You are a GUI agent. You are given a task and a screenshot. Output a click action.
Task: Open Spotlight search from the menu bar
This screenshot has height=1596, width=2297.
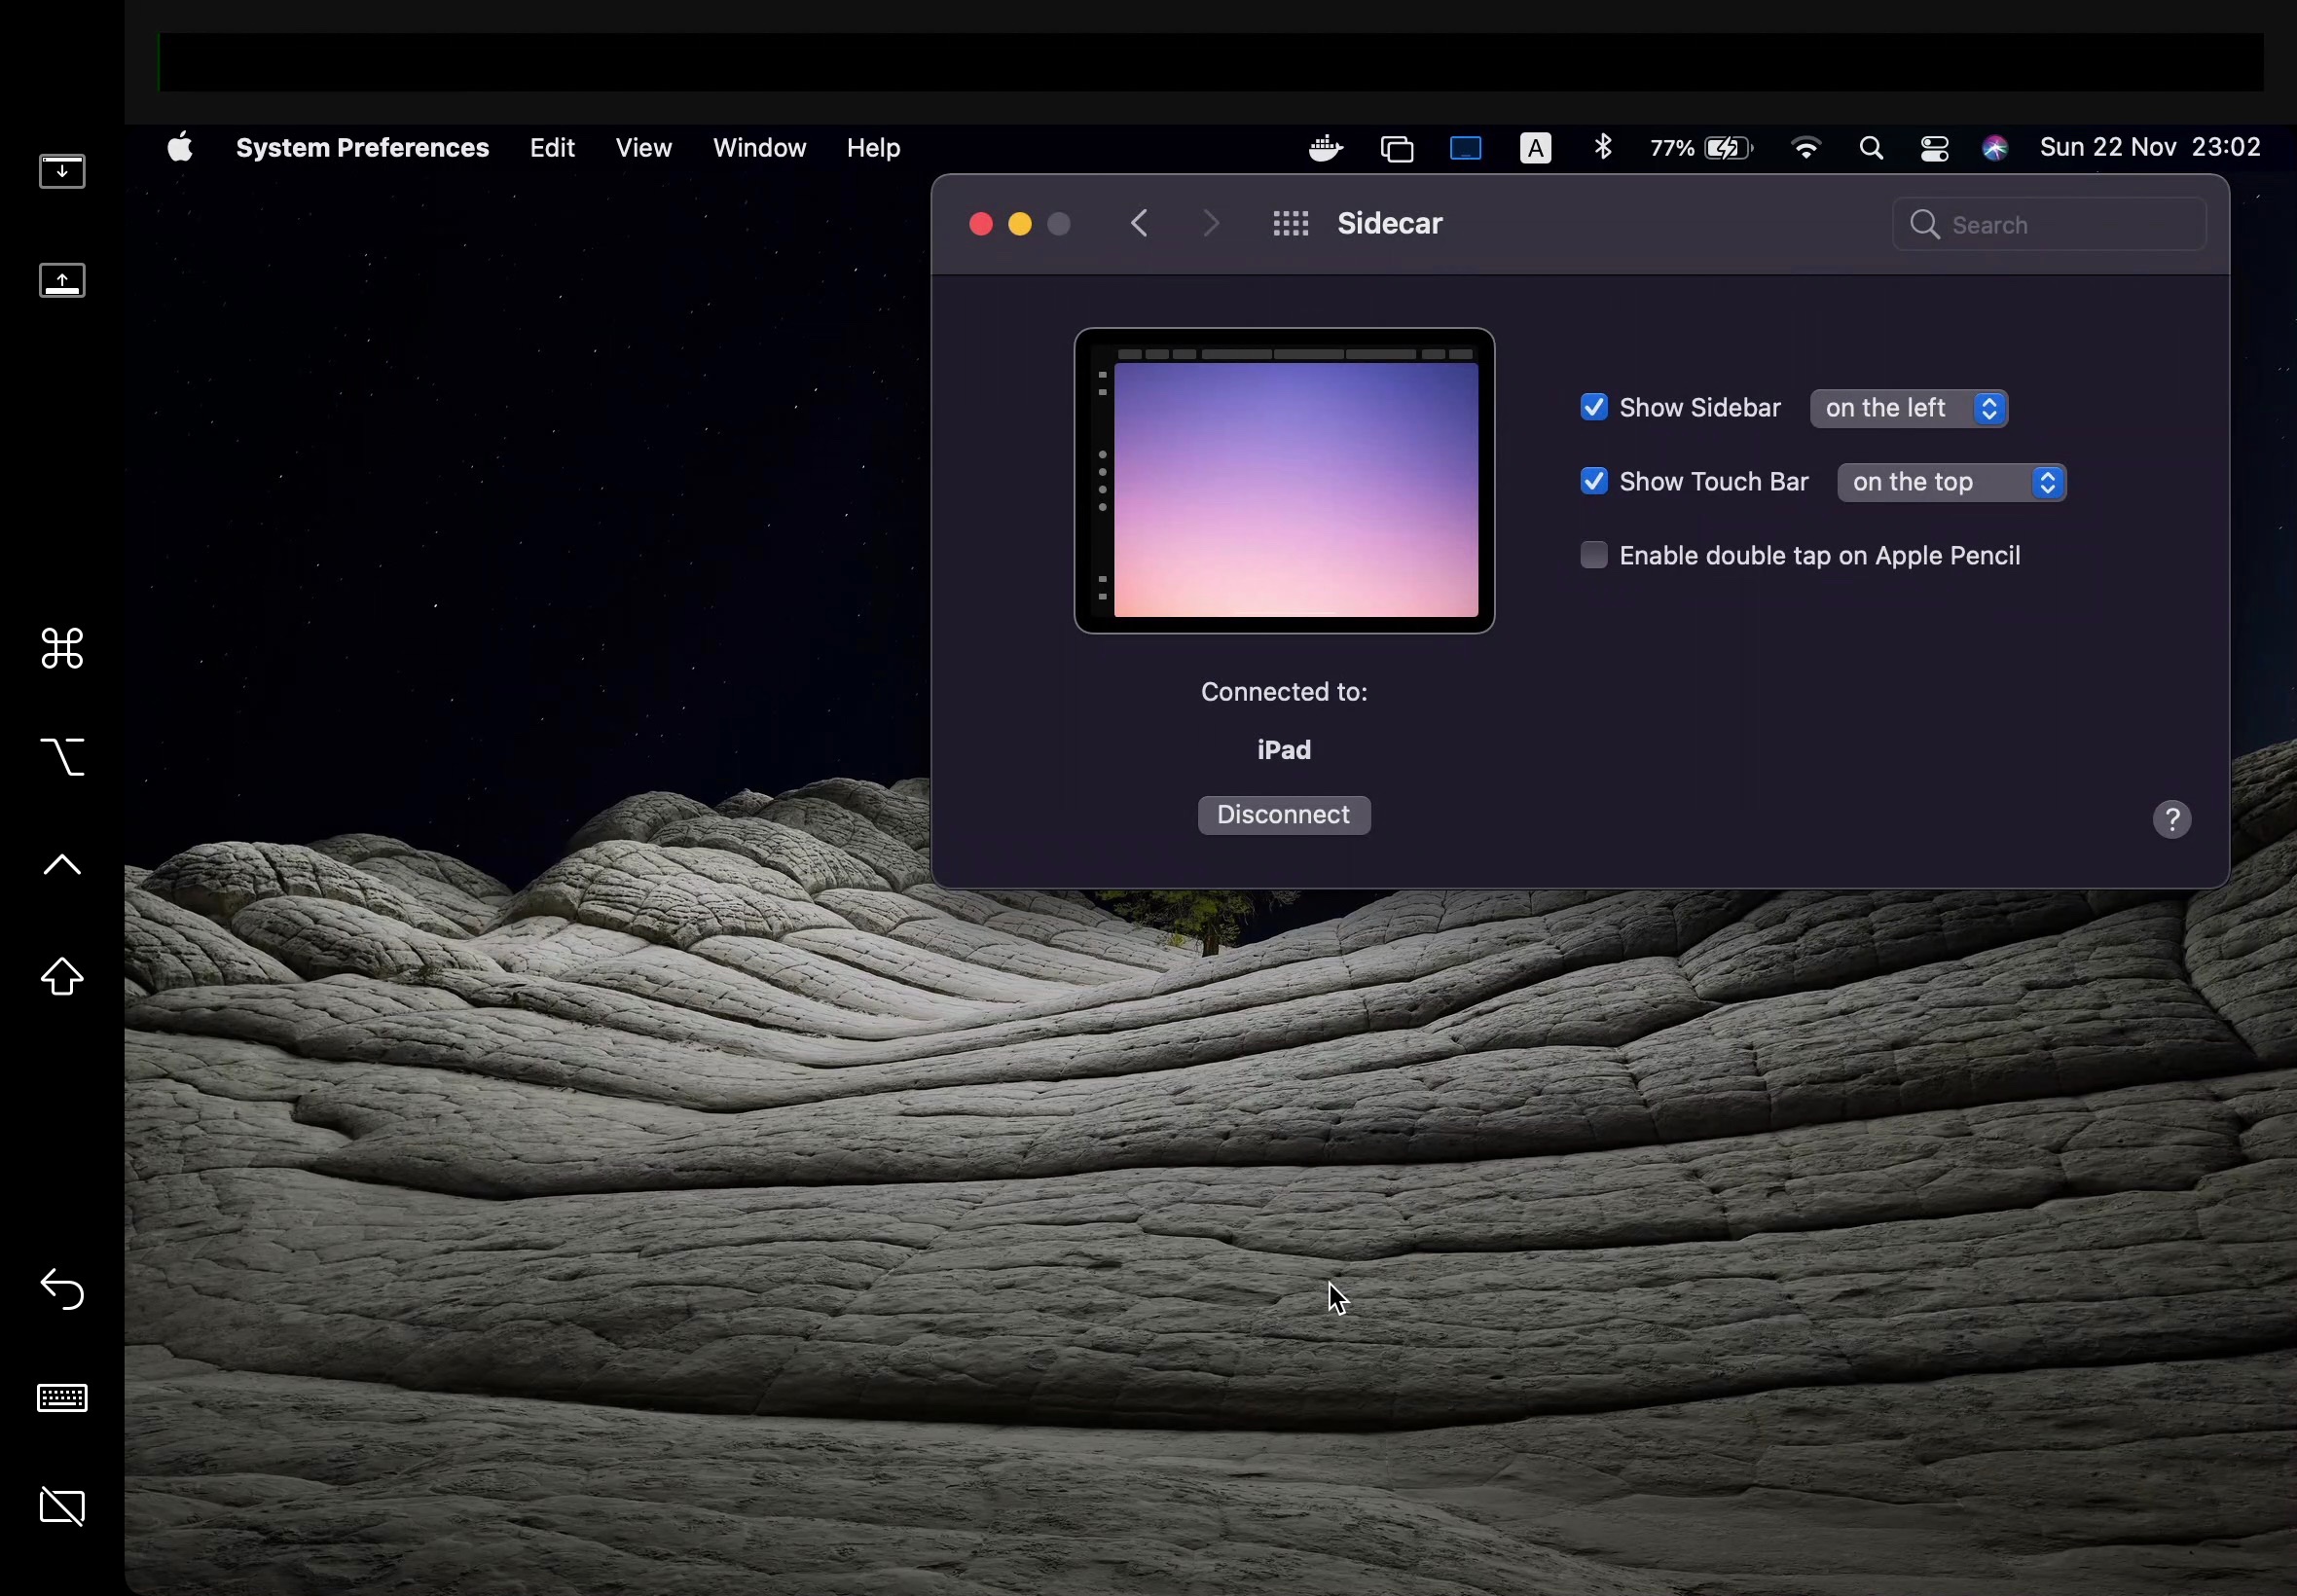click(1870, 147)
